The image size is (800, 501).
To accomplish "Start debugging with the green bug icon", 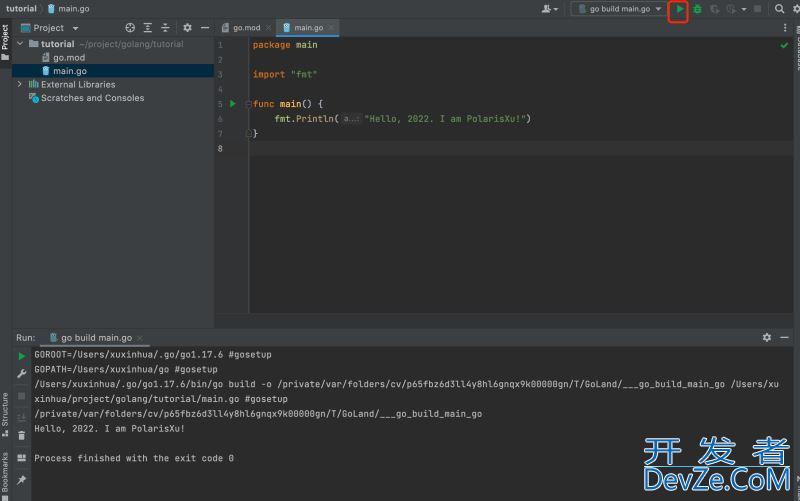I will (697, 9).
